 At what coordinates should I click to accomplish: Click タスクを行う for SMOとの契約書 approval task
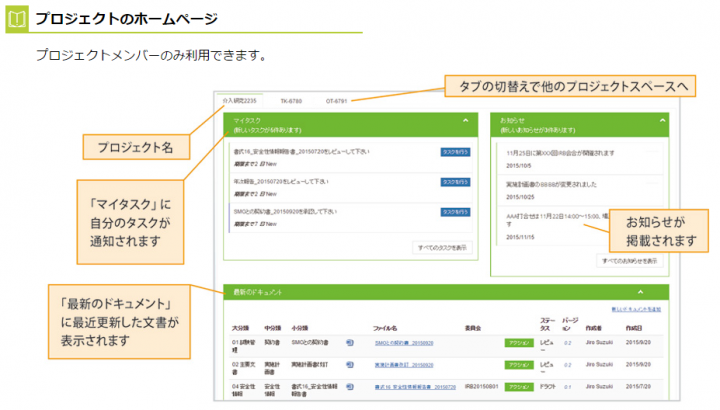[x=455, y=212]
